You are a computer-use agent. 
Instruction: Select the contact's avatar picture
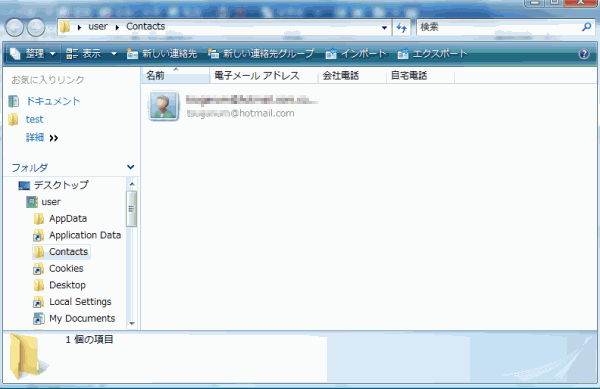tap(164, 106)
